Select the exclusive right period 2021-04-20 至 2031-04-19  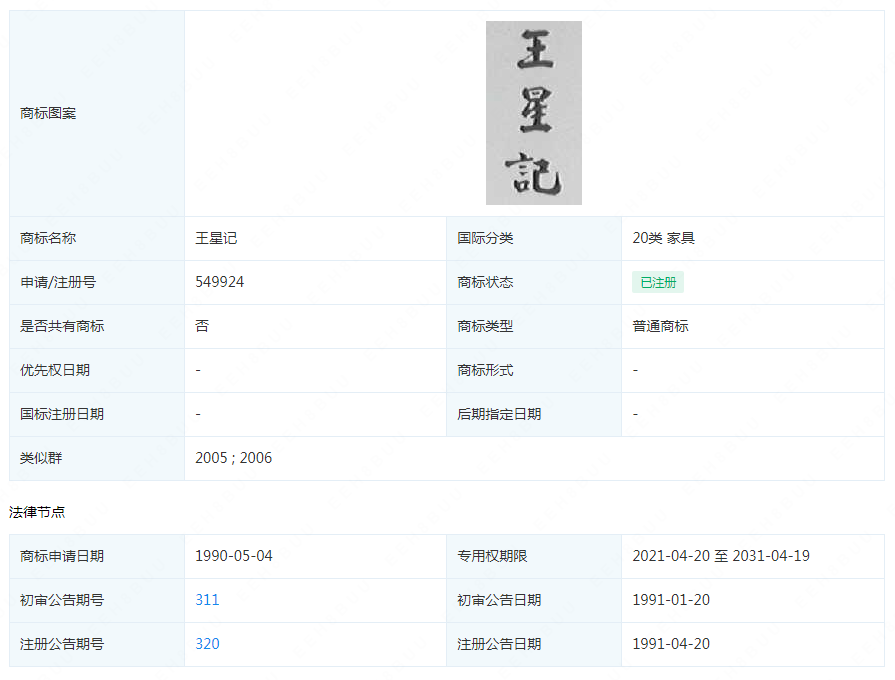click(721, 556)
